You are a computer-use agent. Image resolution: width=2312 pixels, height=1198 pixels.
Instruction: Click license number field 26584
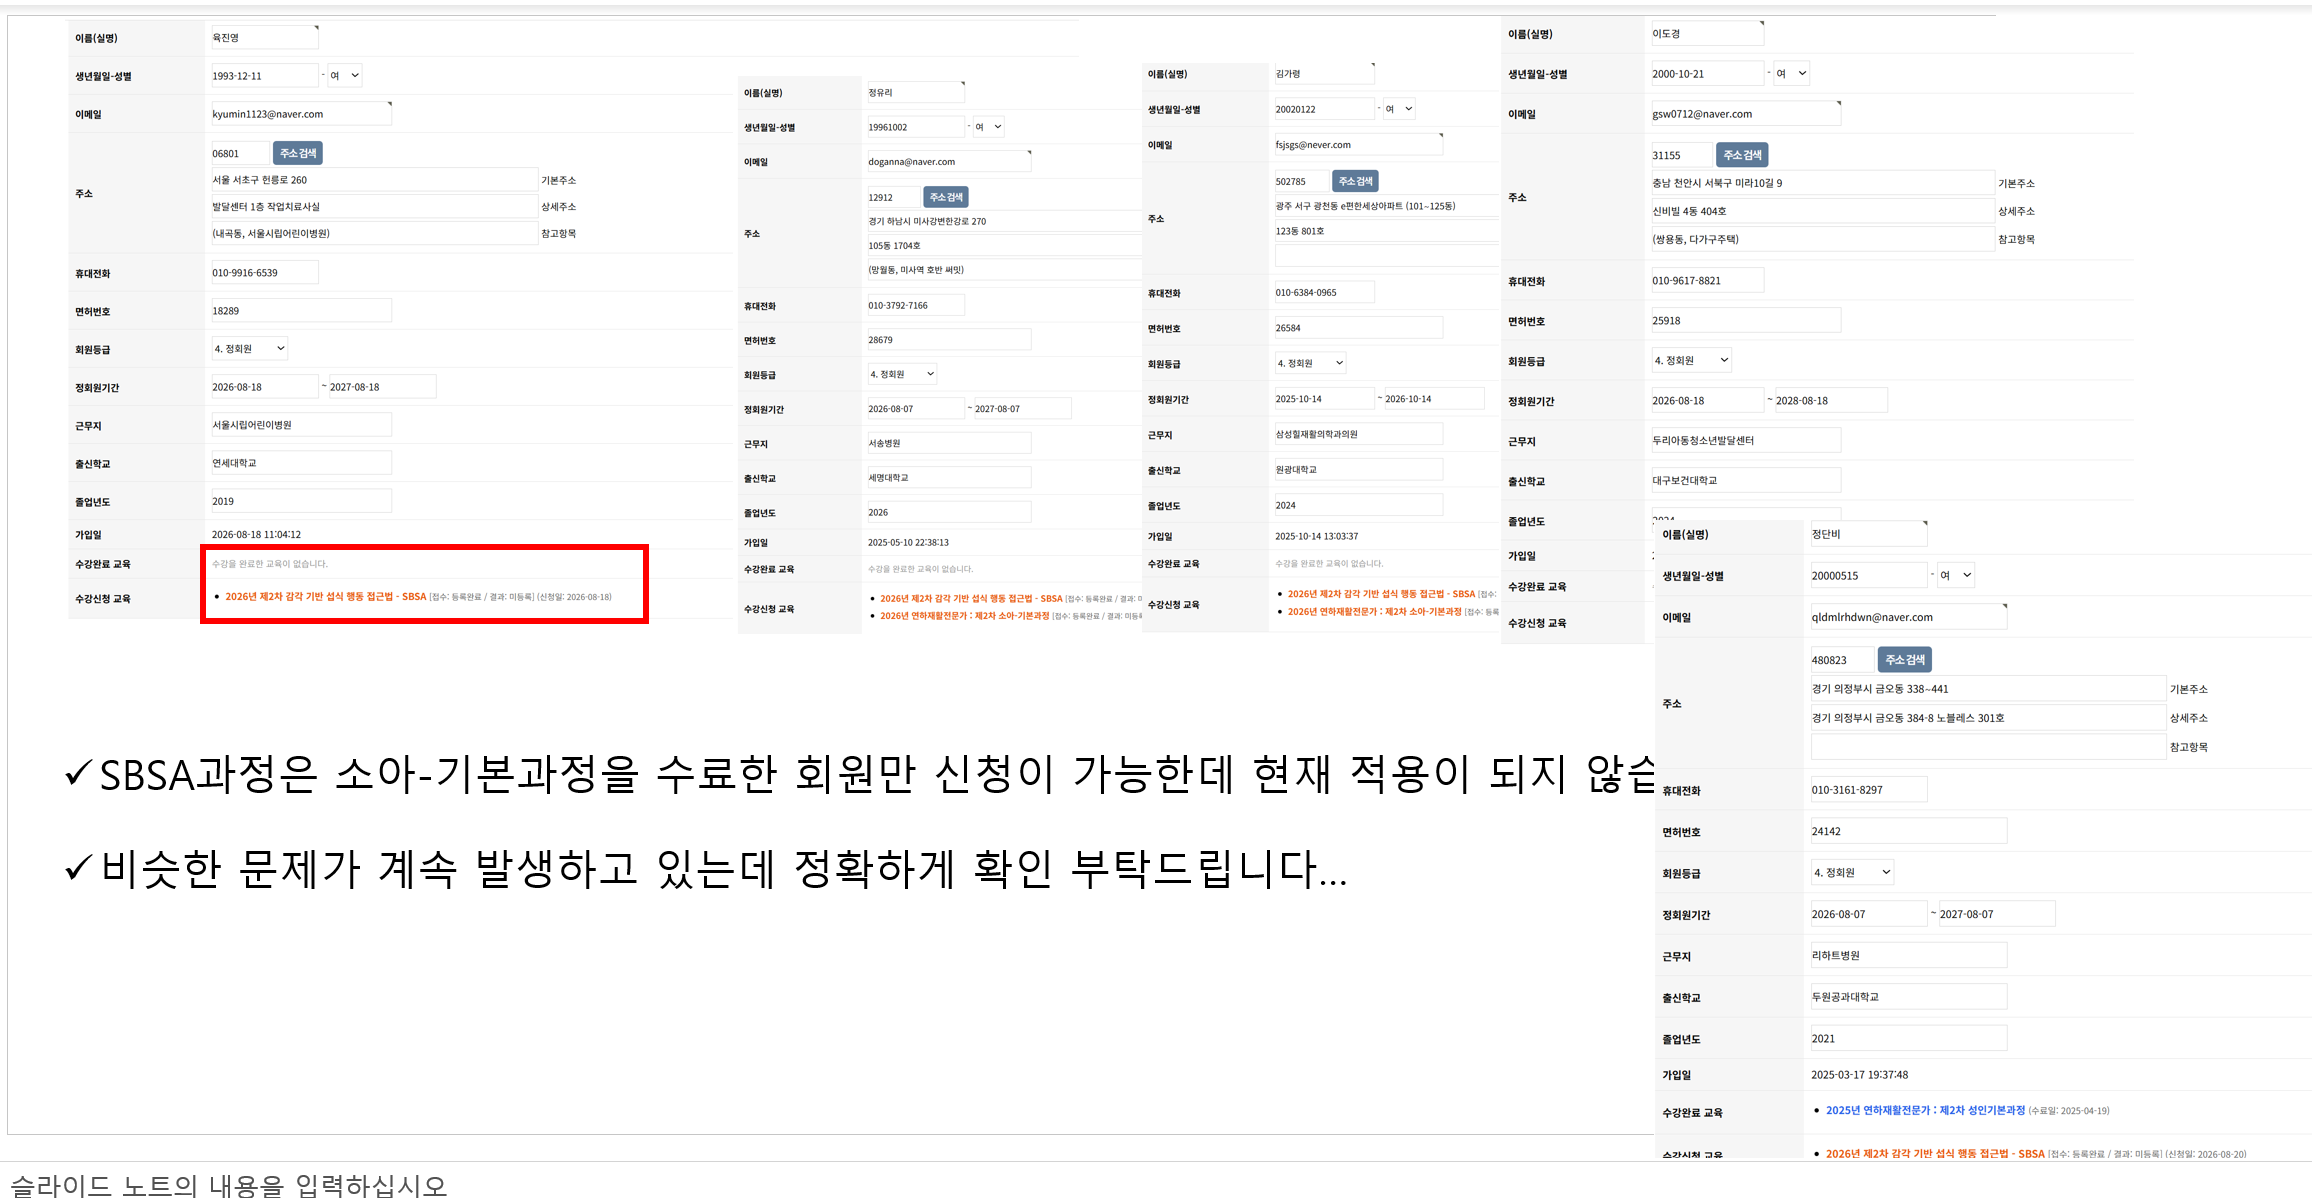1358,327
